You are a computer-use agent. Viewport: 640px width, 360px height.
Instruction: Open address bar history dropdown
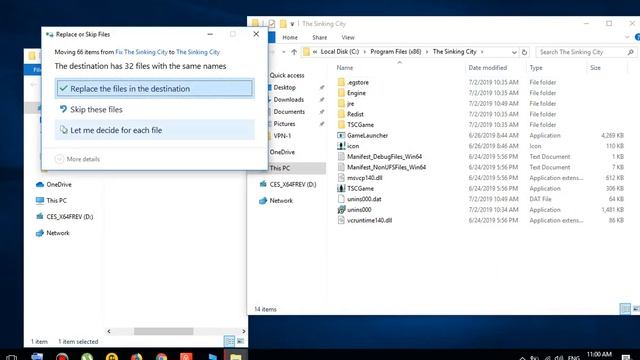click(x=514, y=52)
